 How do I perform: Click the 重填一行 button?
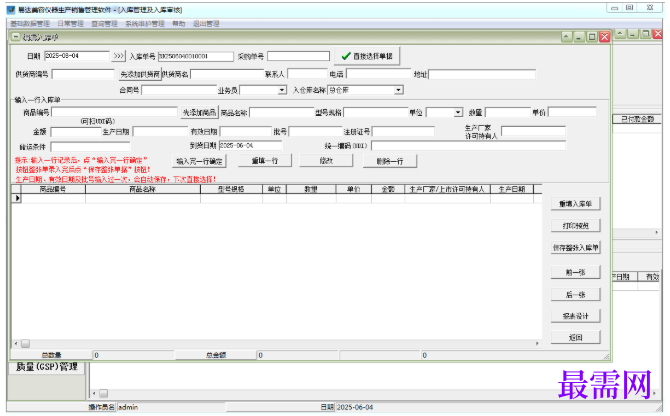pos(265,161)
